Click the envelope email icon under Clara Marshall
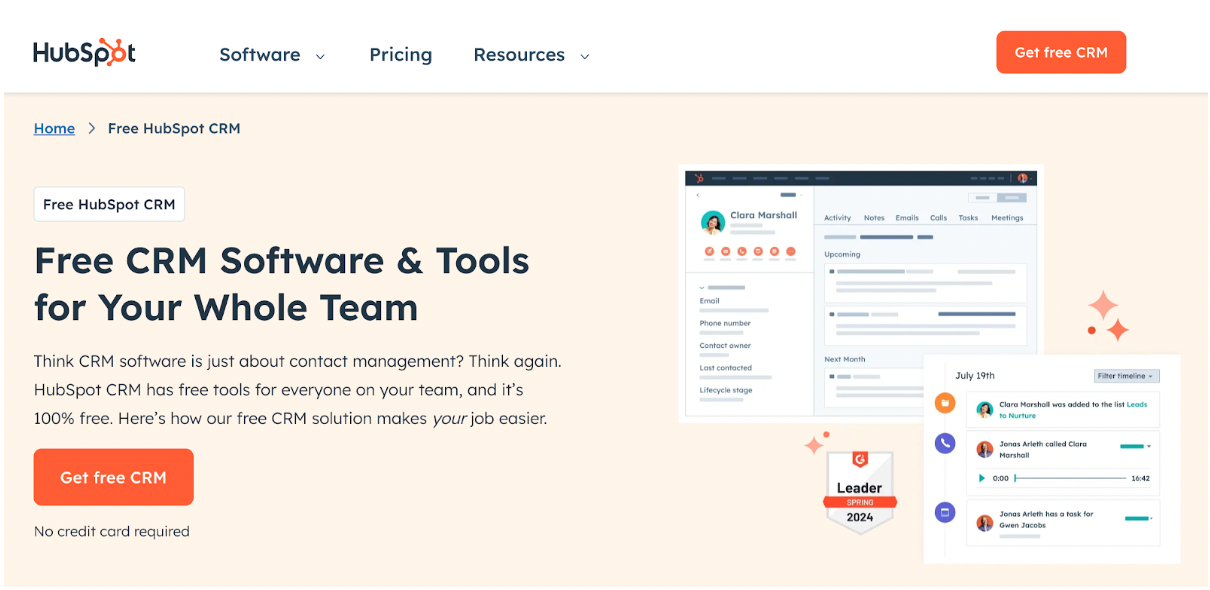This screenshot has width=1210, height=590. (x=726, y=251)
